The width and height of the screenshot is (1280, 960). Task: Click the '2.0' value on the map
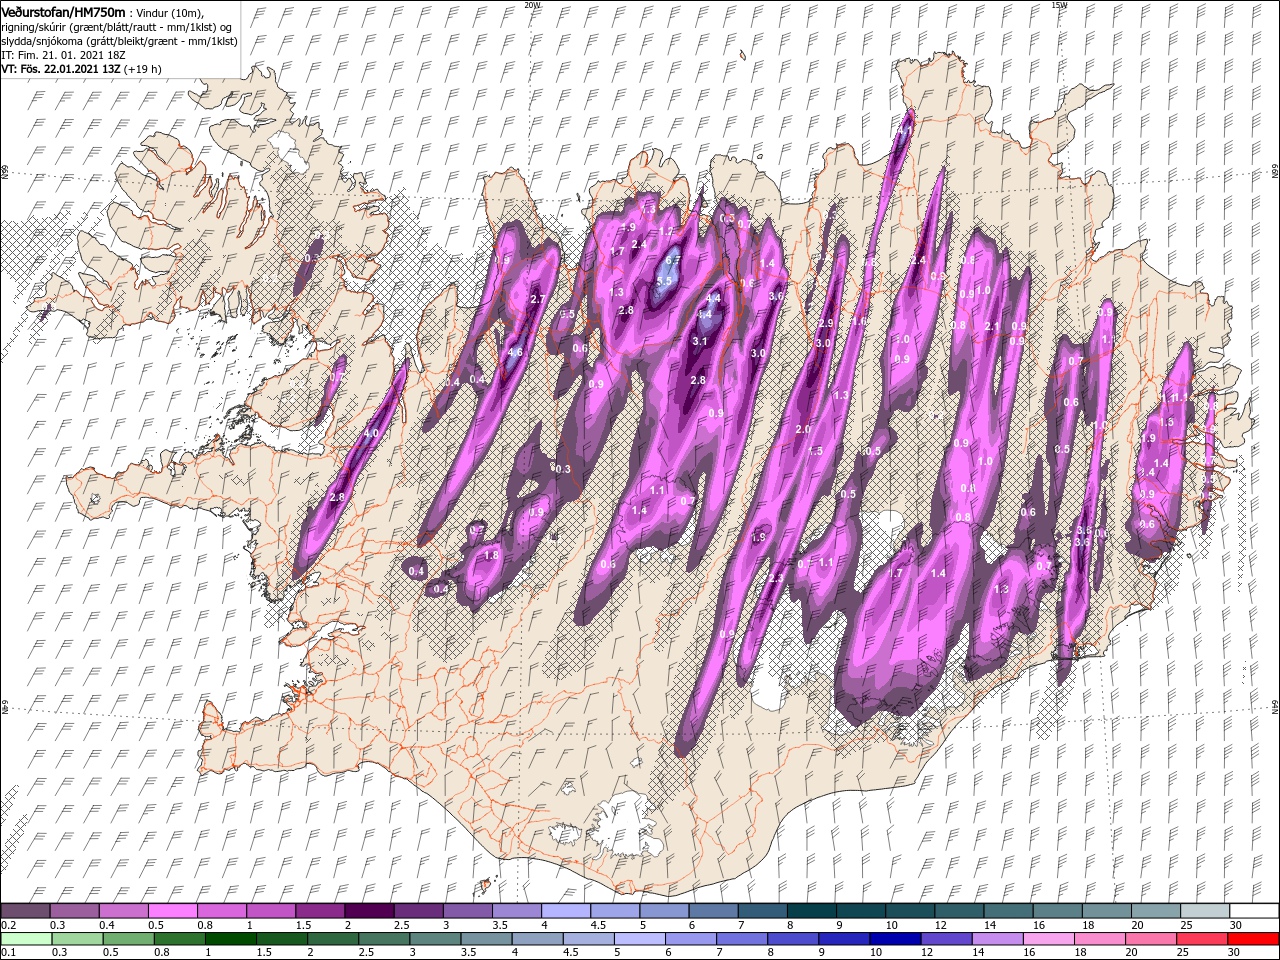pyautogui.click(x=803, y=429)
